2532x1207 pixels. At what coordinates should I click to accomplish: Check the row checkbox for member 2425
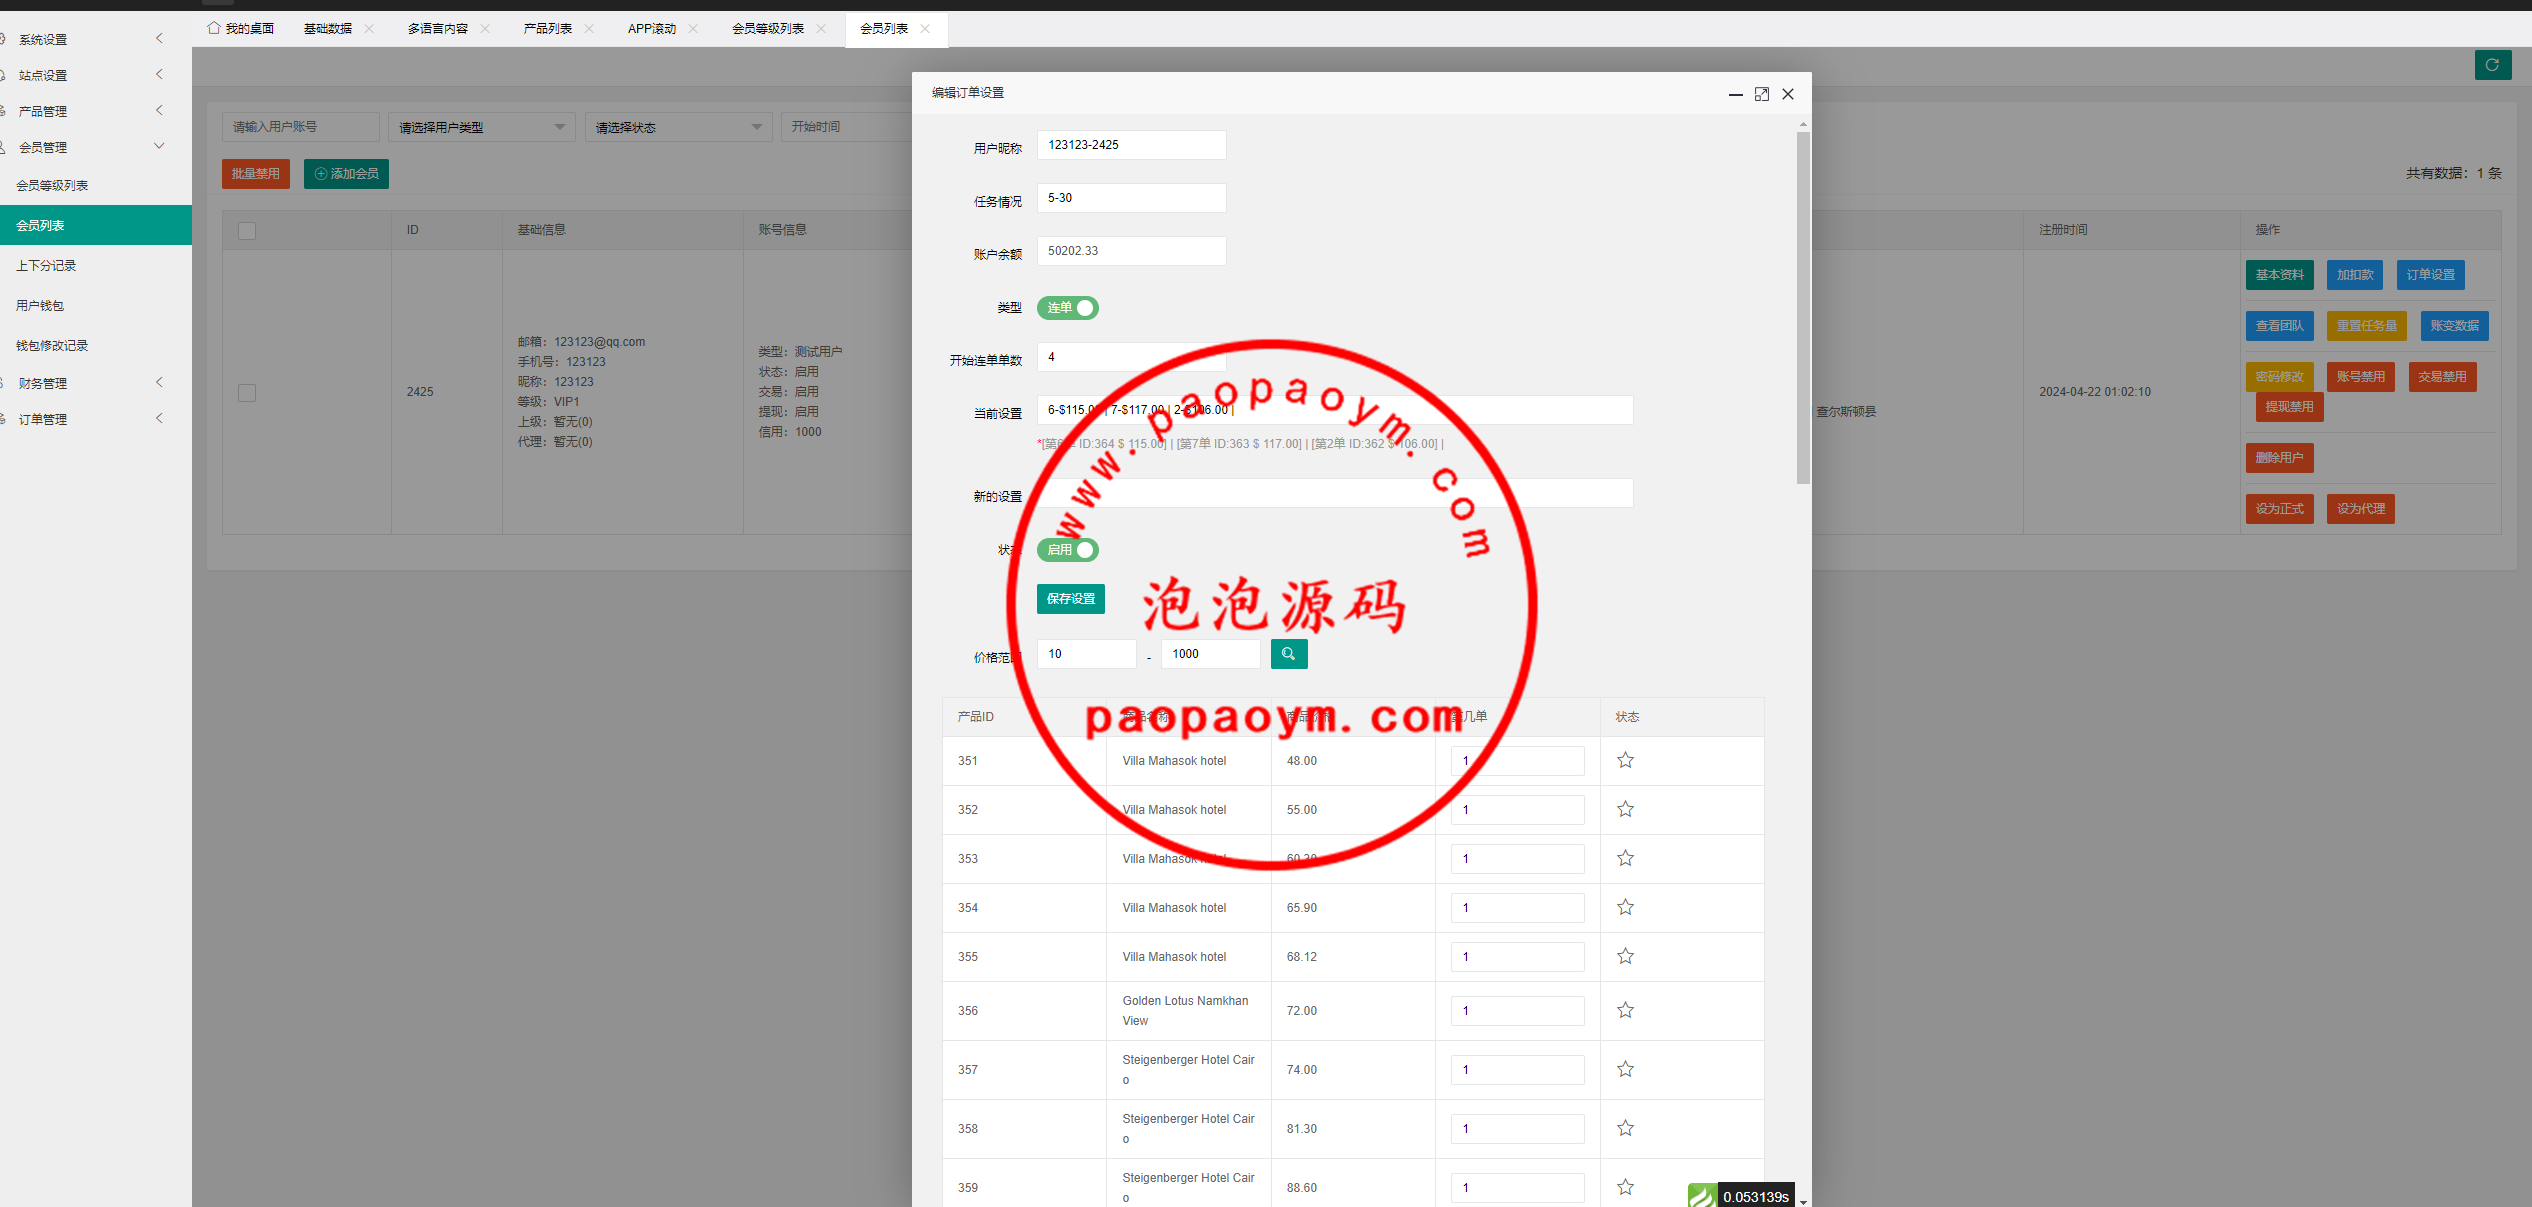pyautogui.click(x=247, y=393)
